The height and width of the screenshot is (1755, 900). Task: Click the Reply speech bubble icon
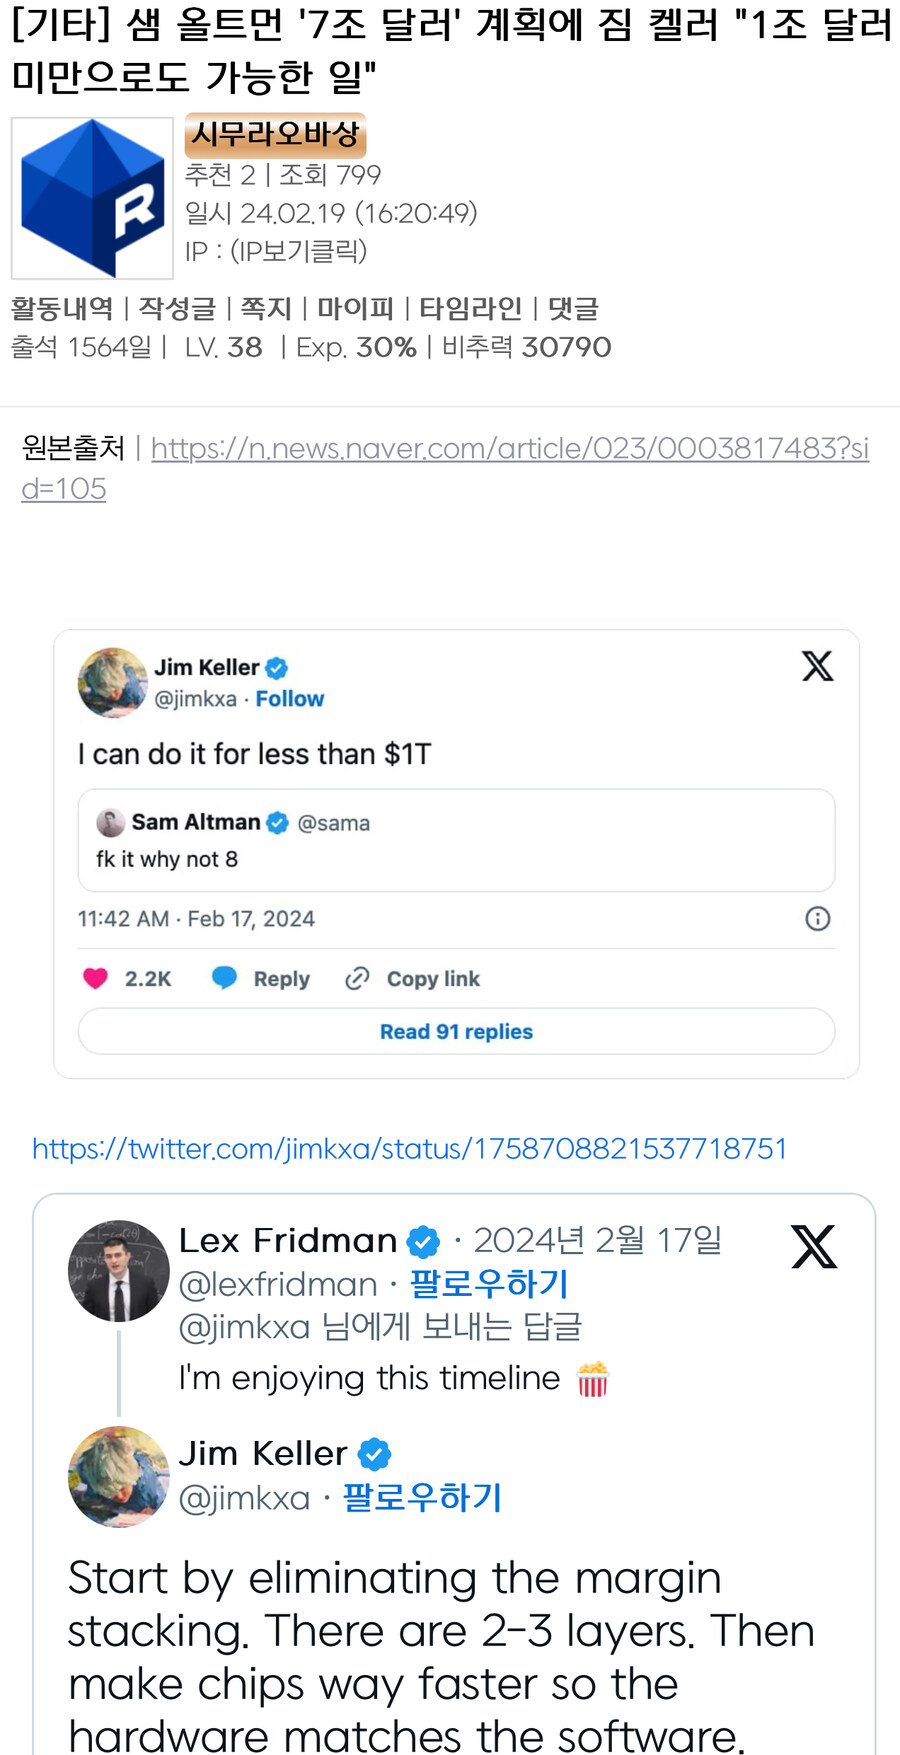(x=225, y=978)
